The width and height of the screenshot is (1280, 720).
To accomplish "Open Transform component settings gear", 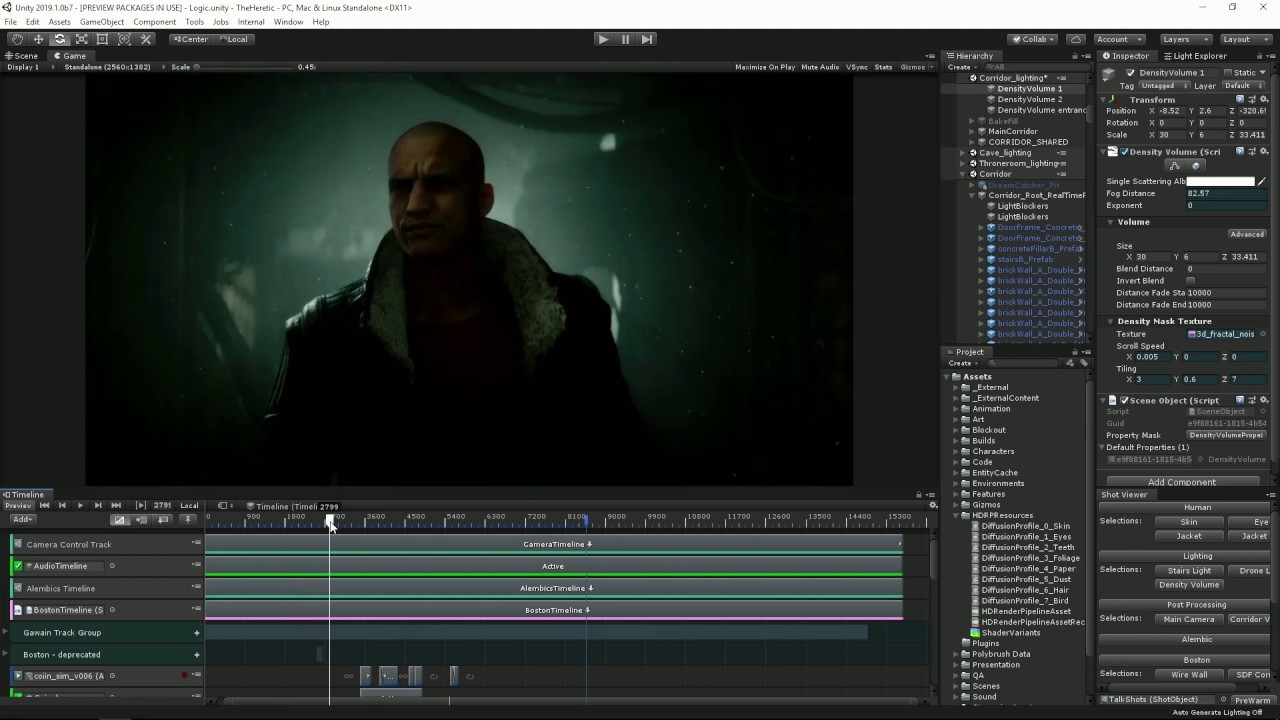I will click(1263, 100).
